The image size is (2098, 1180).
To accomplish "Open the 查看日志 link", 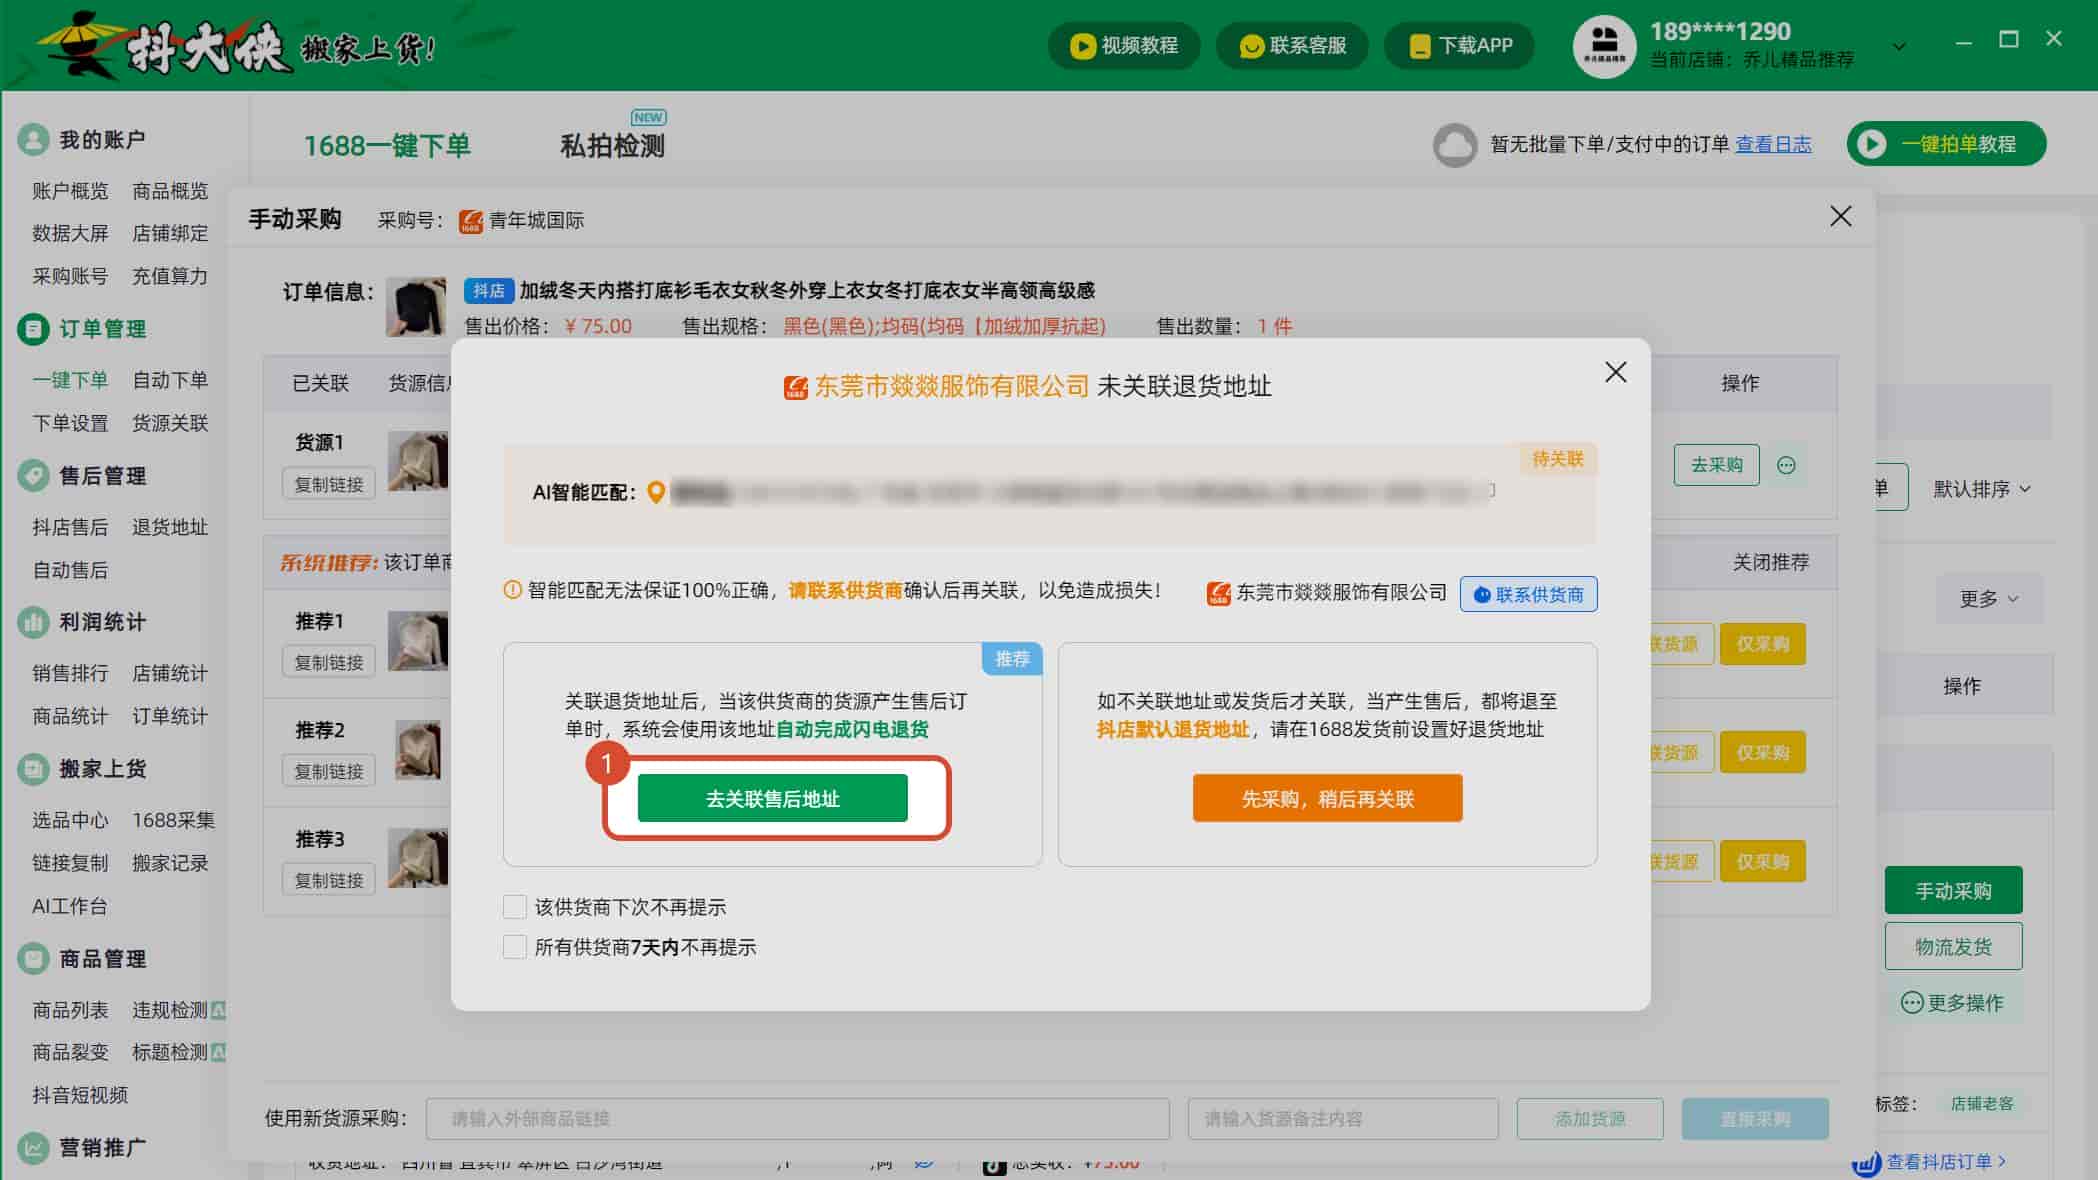I will coord(1773,144).
